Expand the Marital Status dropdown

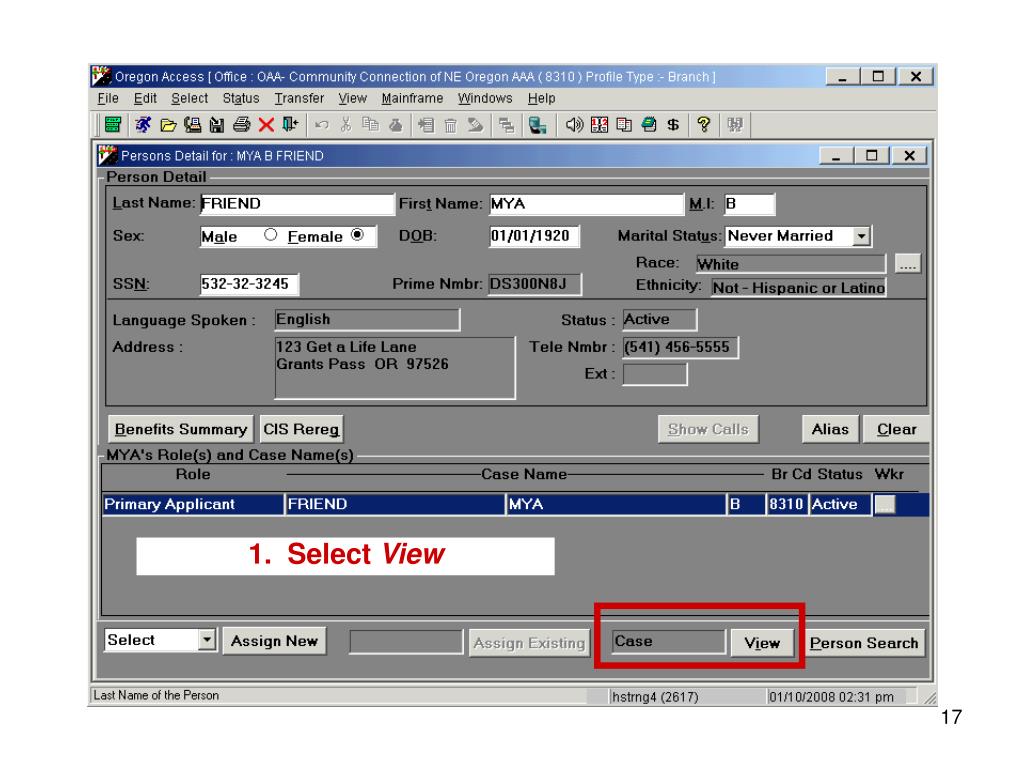click(862, 236)
